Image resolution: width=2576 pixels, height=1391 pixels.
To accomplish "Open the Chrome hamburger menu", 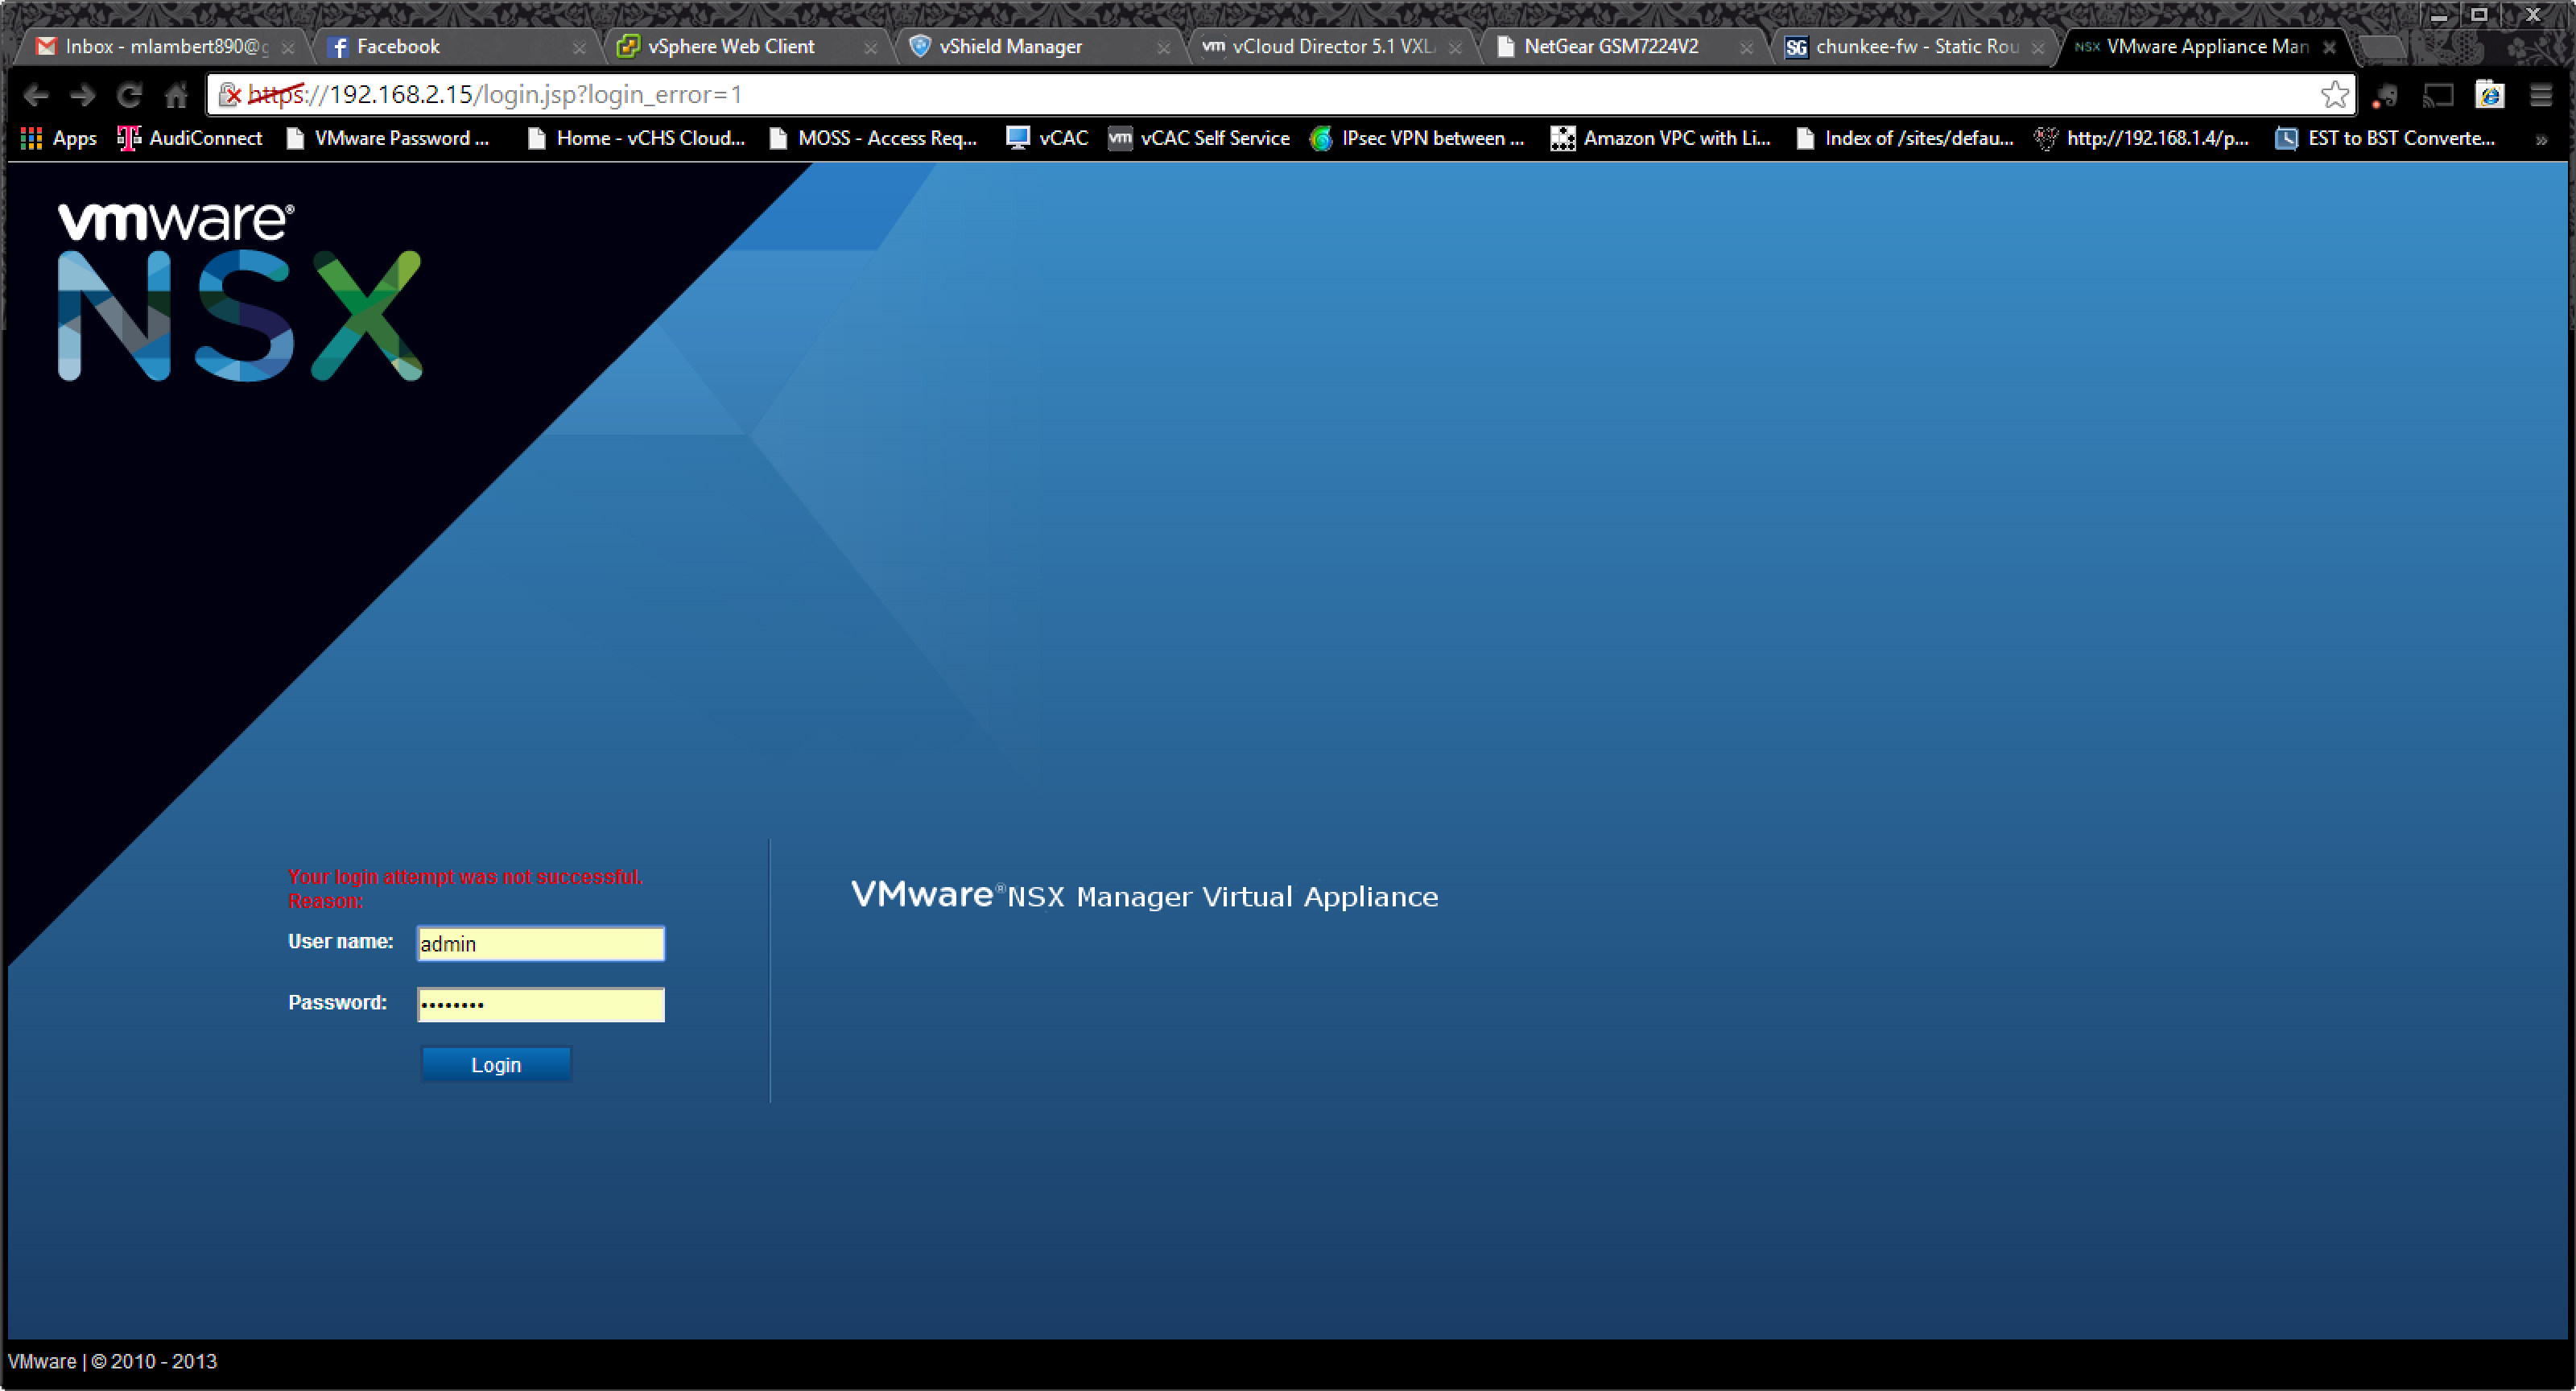I will (2540, 95).
